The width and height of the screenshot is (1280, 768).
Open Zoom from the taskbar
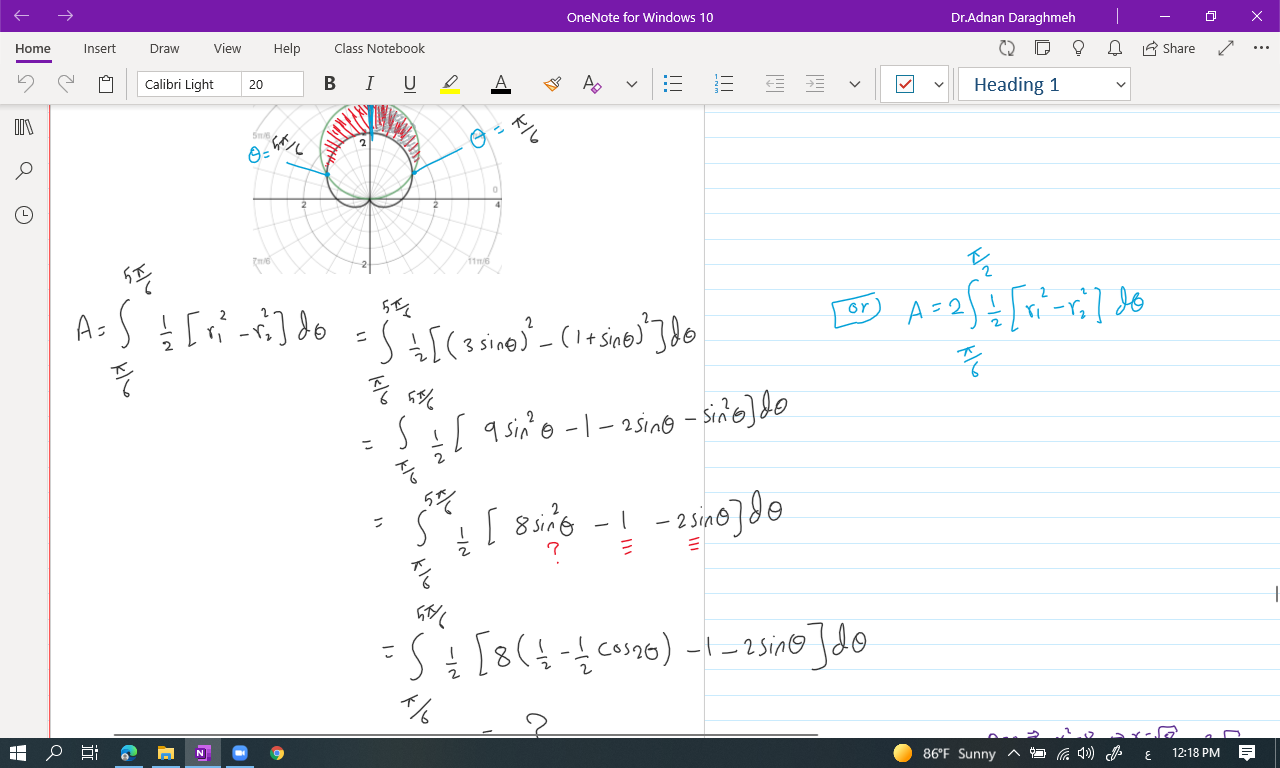tap(240, 753)
